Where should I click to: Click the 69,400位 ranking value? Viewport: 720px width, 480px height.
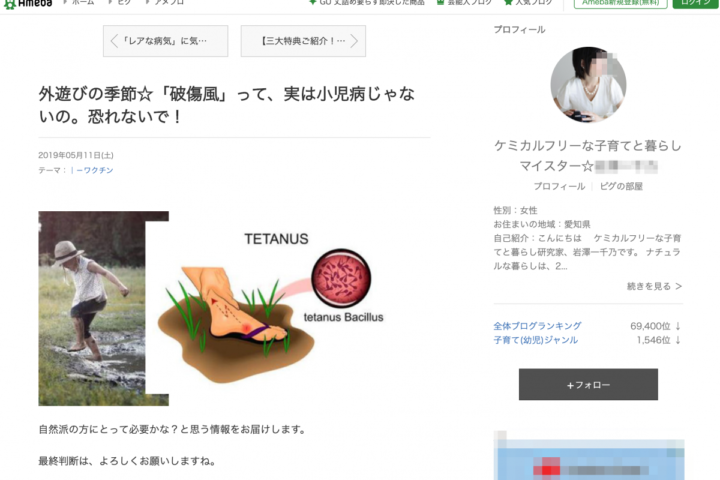tap(650, 326)
